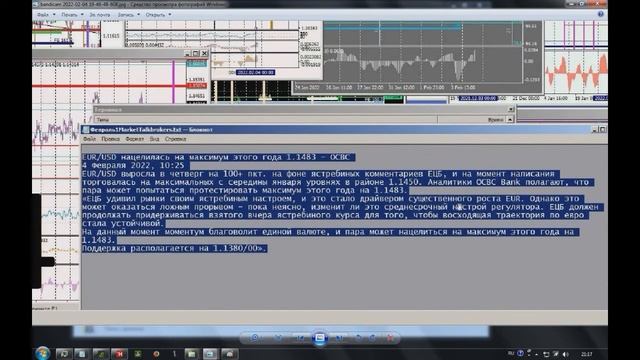This screenshot has height=360, width=640.
Task: Click the green square taskbar icon
Action: (138, 354)
